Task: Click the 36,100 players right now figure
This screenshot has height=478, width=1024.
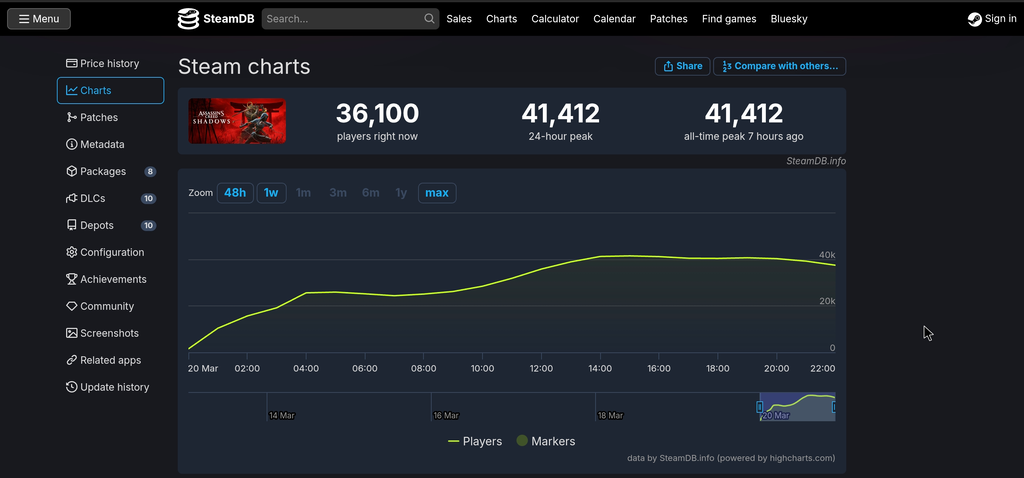Action: click(x=377, y=114)
